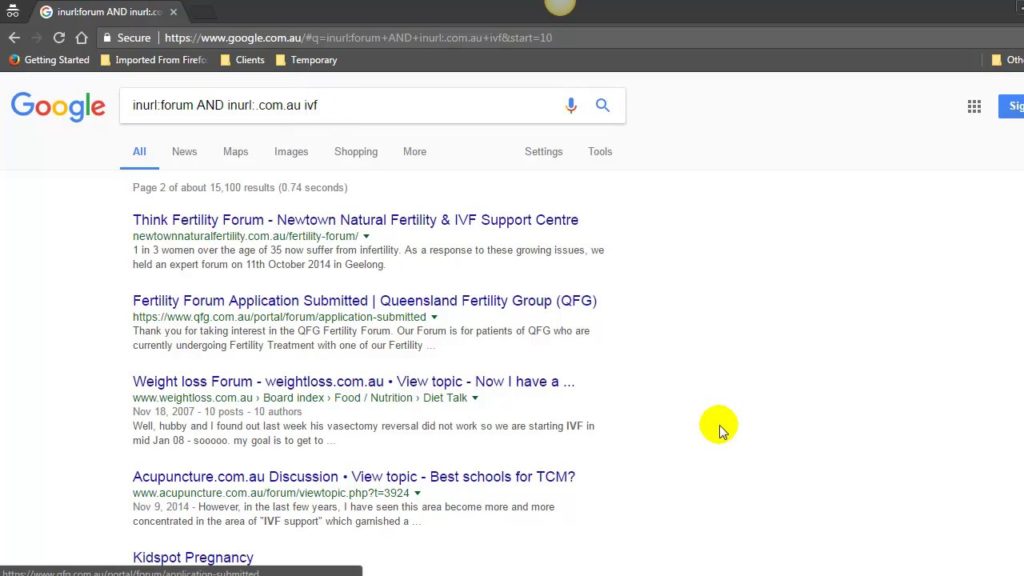This screenshot has width=1024, height=576.
Task: Open the Getting Started bookmark
Action: (x=50, y=60)
